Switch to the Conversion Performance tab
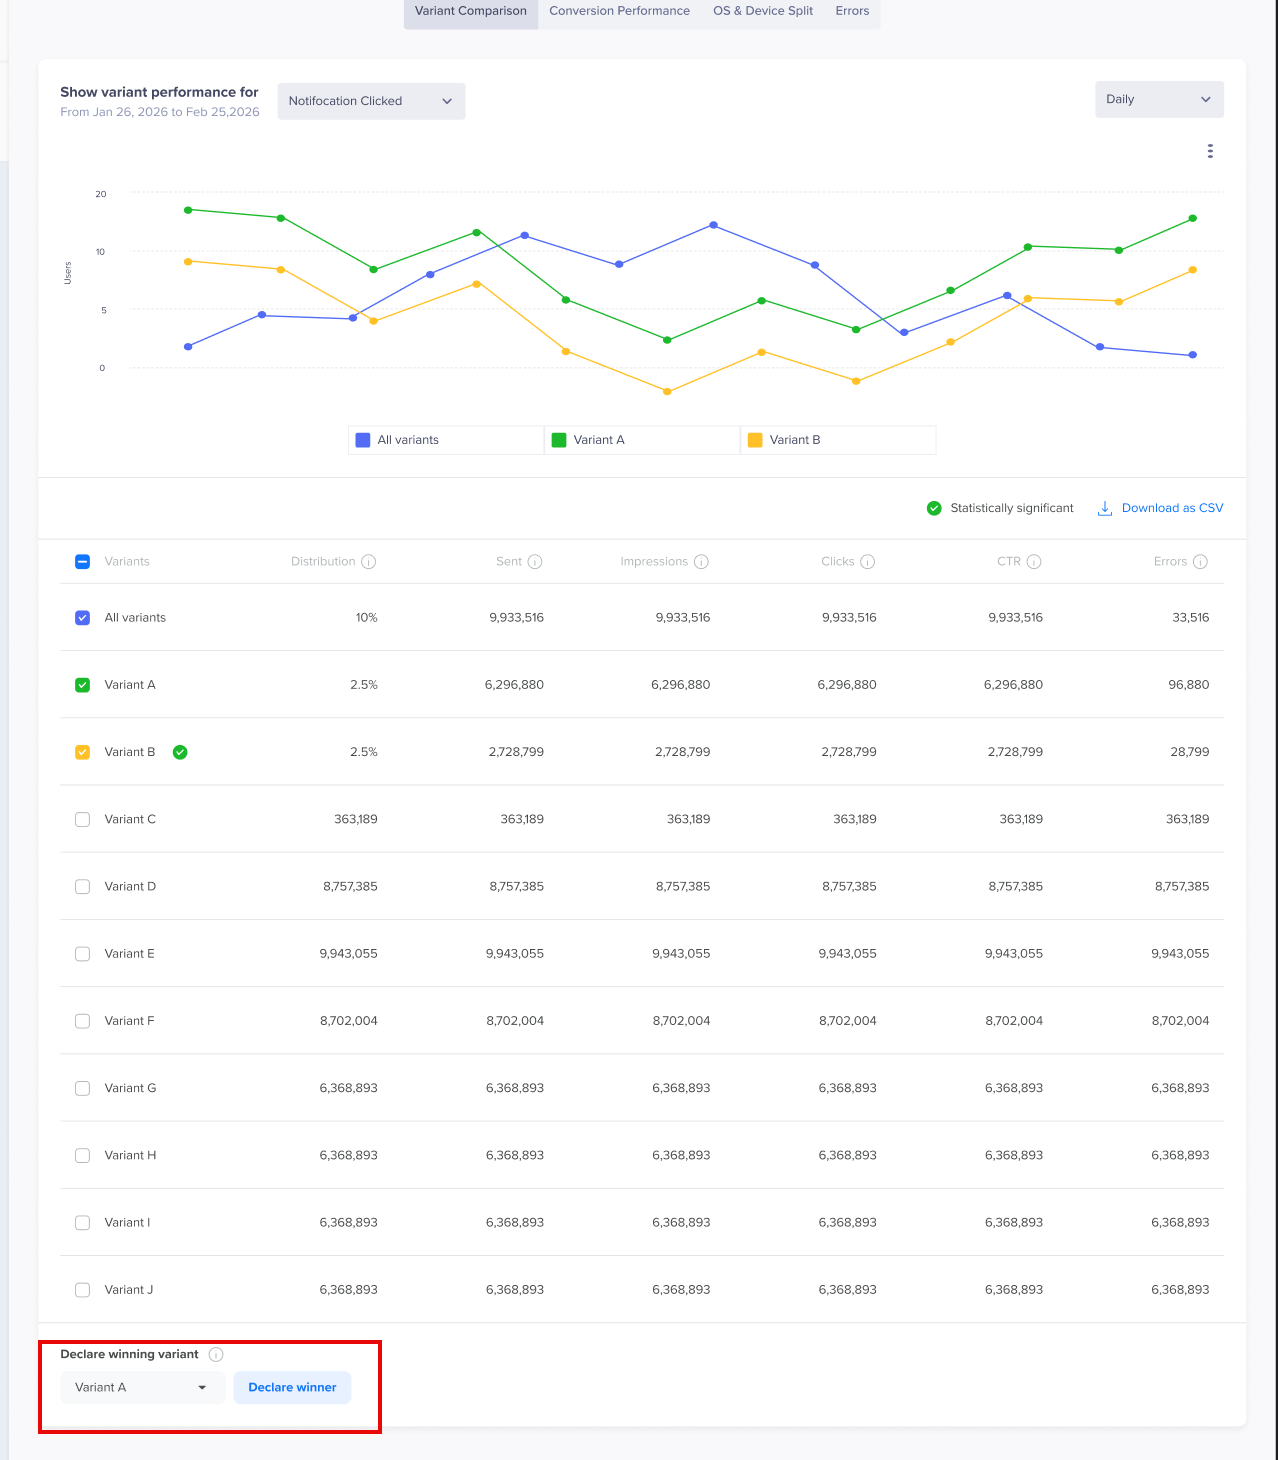The image size is (1278, 1460). (619, 11)
